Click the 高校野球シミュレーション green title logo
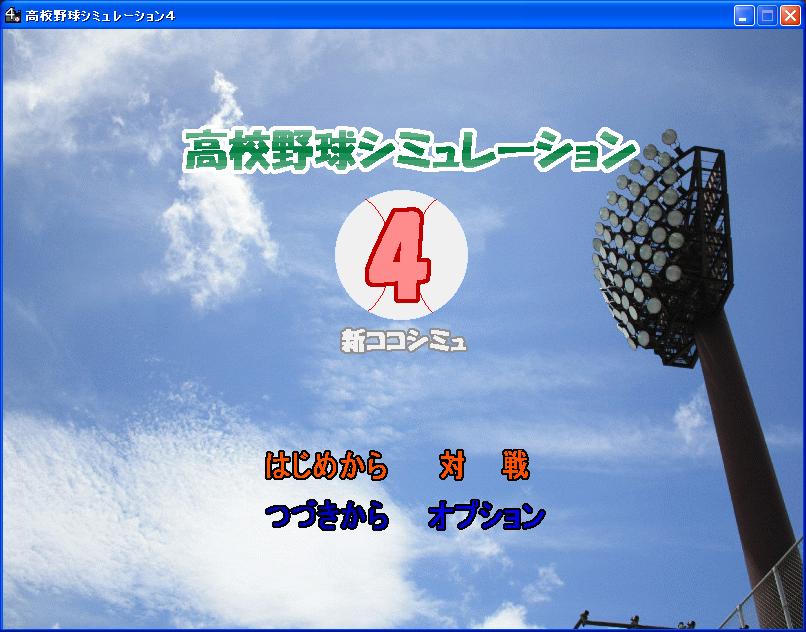Screen dimensions: 806x632 click(410, 150)
